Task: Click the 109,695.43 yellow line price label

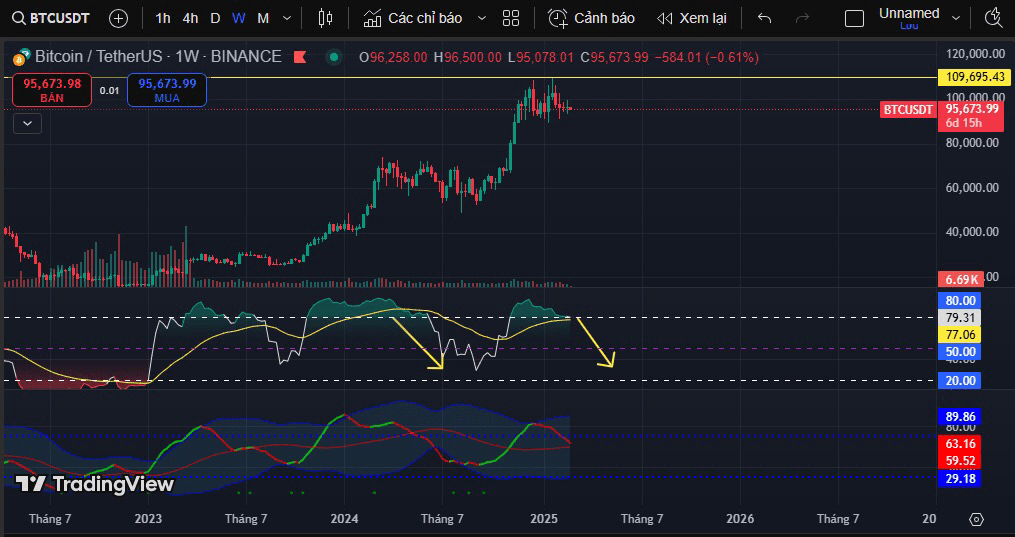Action: tap(976, 77)
